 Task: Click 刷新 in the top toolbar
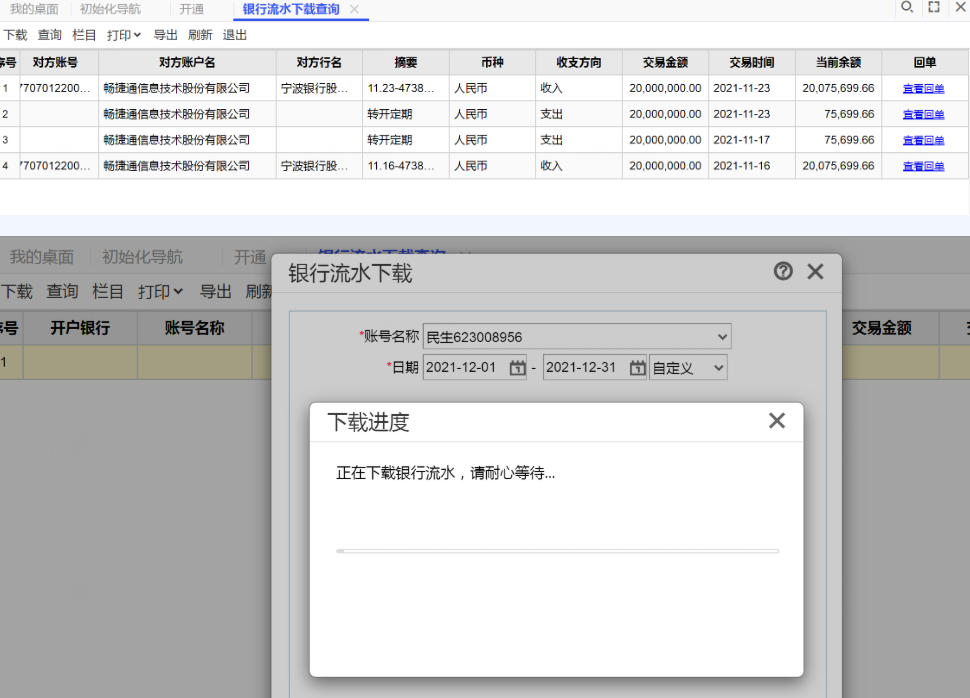pyautogui.click(x=200, y=35)
